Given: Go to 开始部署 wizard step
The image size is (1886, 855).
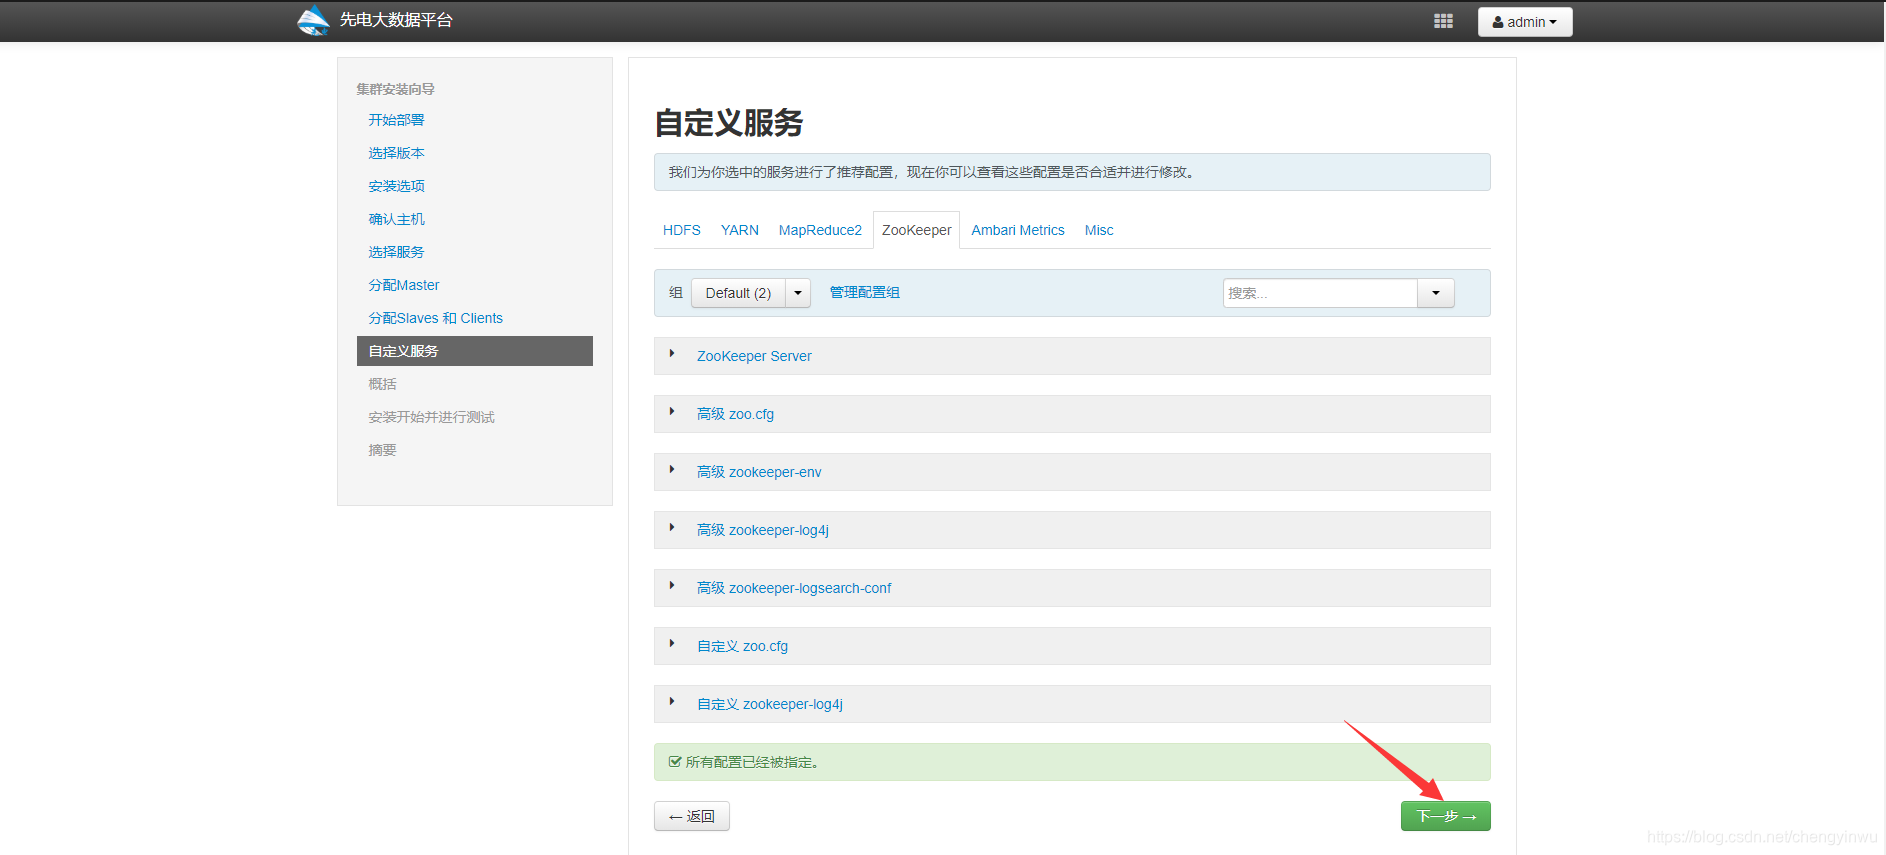Looking at the screenshot, I should coord(396,120).
